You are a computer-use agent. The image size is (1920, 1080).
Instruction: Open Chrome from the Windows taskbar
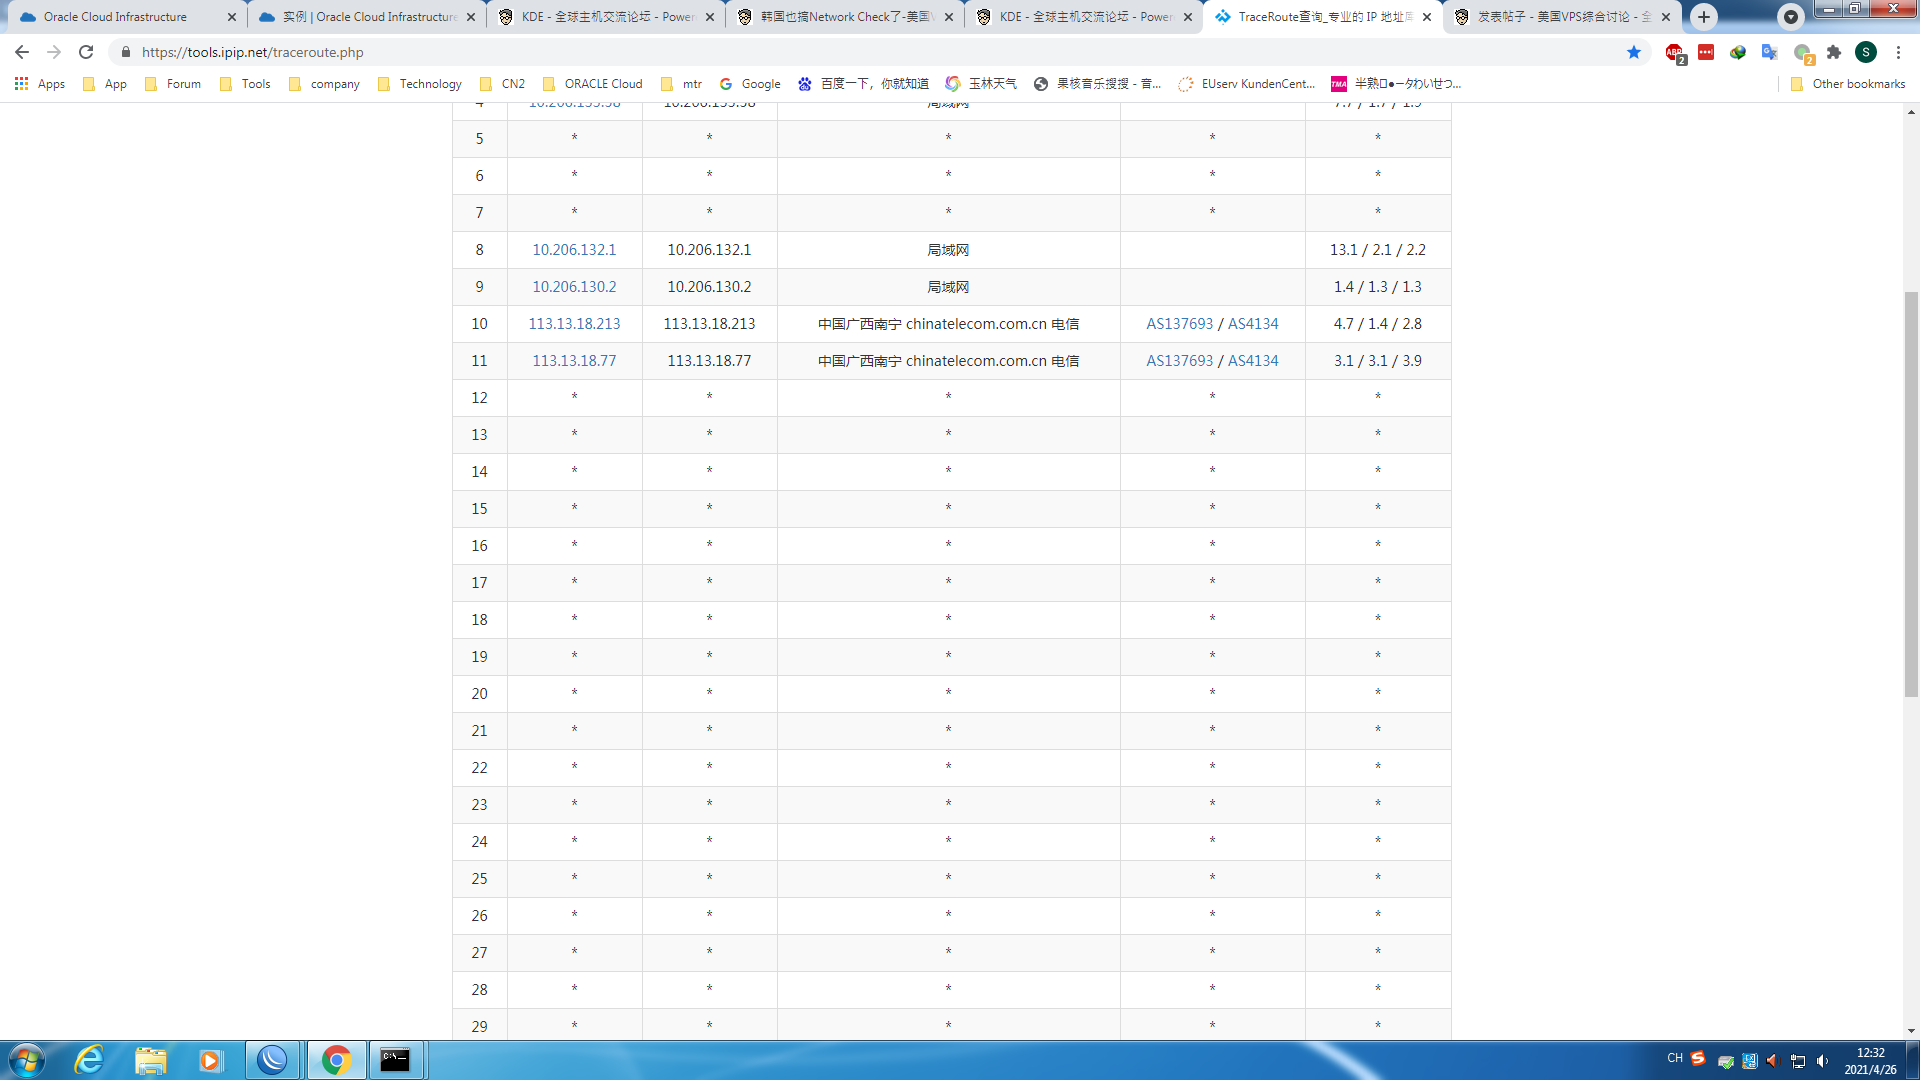coord(336,1060)
